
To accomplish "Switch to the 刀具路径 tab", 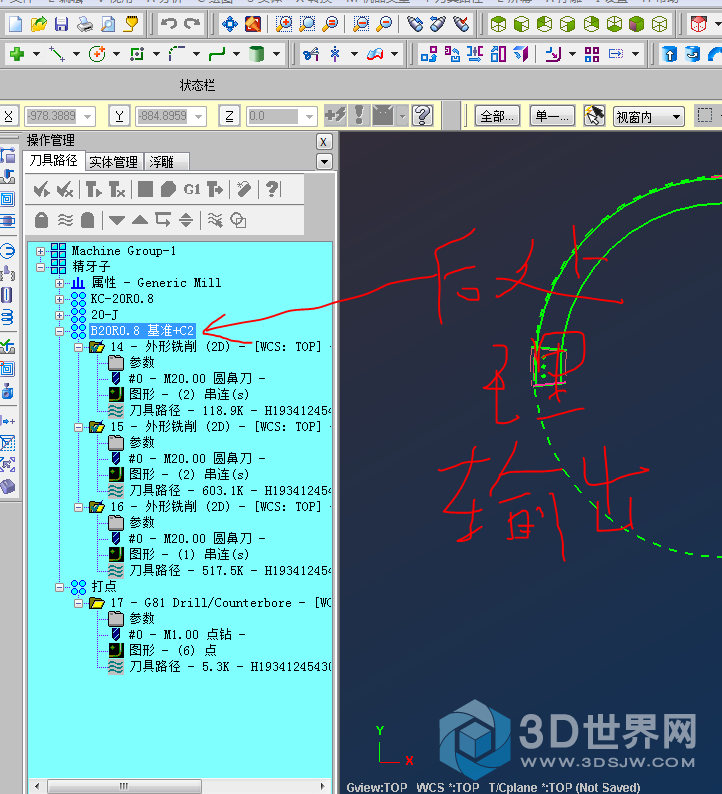I will click(x=54, y=161).
